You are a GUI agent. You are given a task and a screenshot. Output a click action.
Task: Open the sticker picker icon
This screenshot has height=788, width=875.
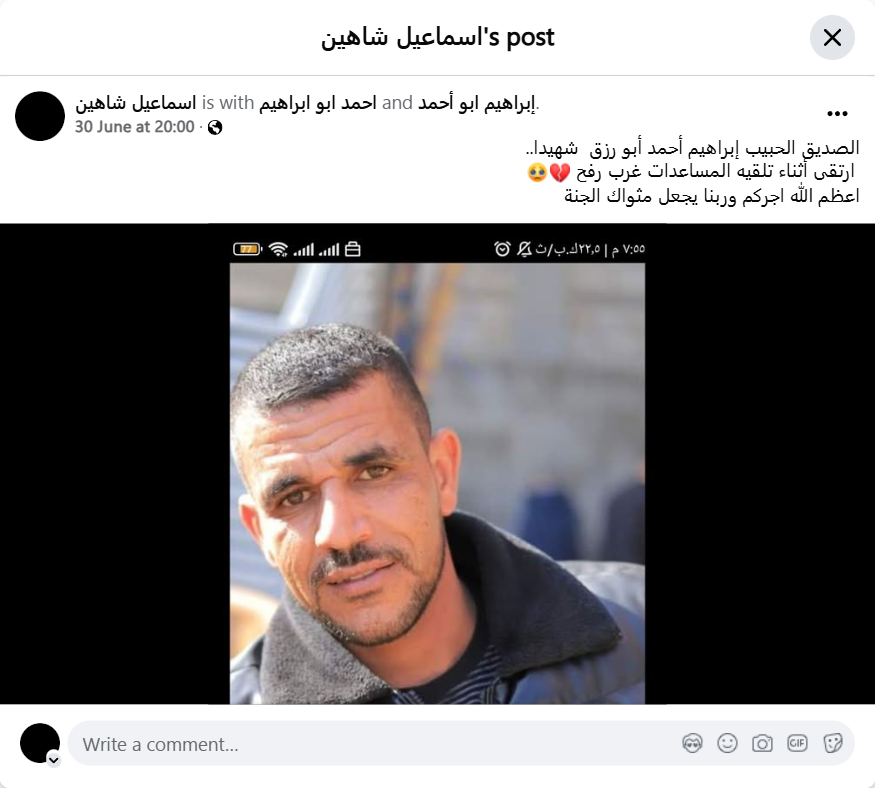[832, 743]
